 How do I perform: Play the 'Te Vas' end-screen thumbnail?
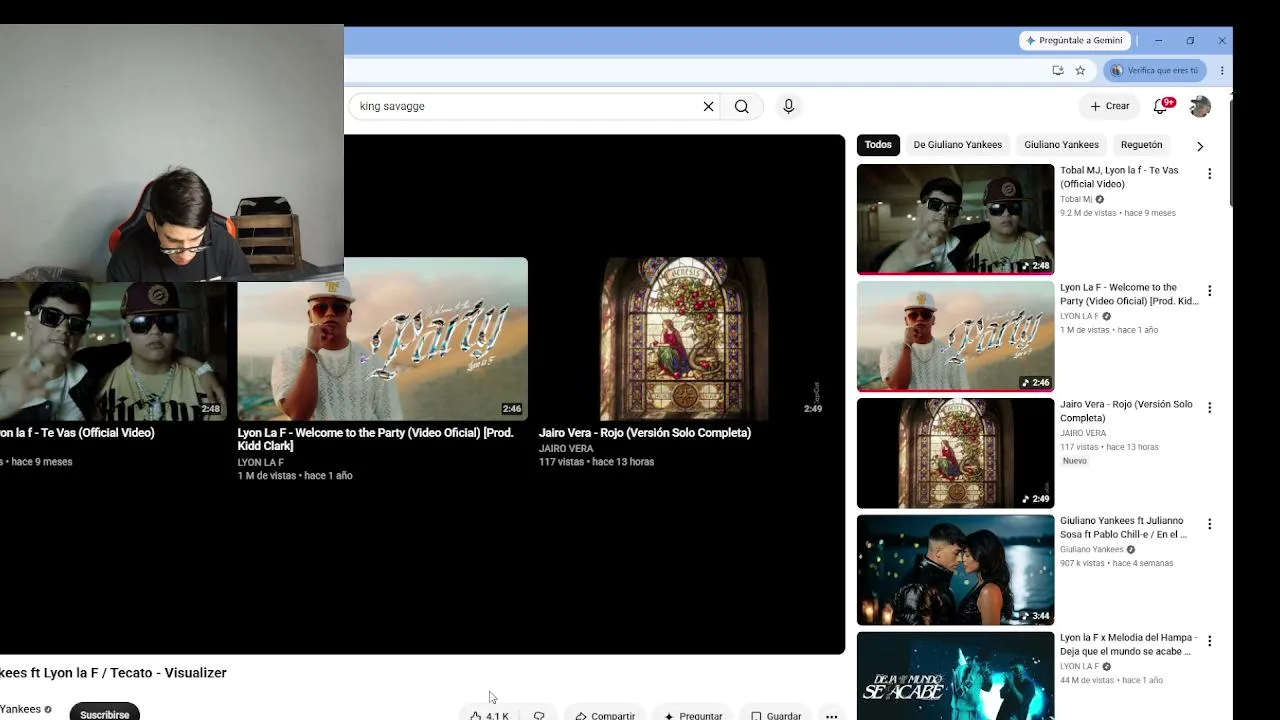point(113,350)
